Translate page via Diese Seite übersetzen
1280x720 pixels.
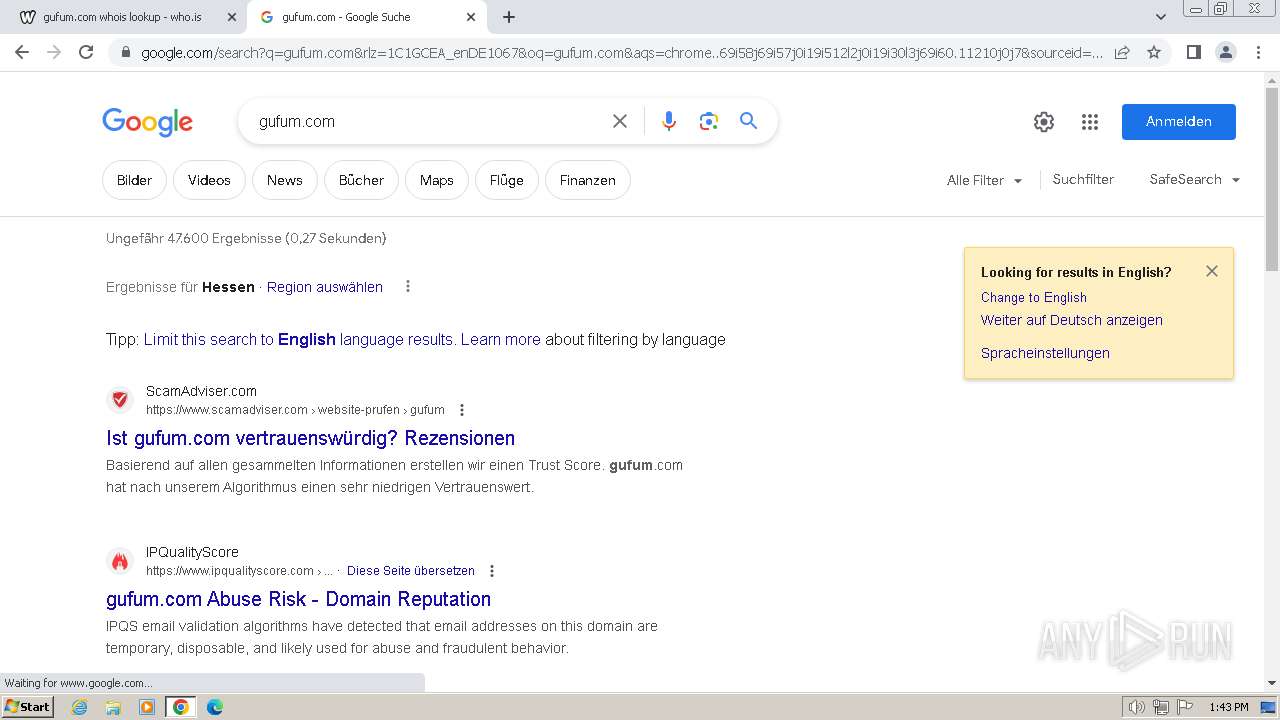[411, 571]
